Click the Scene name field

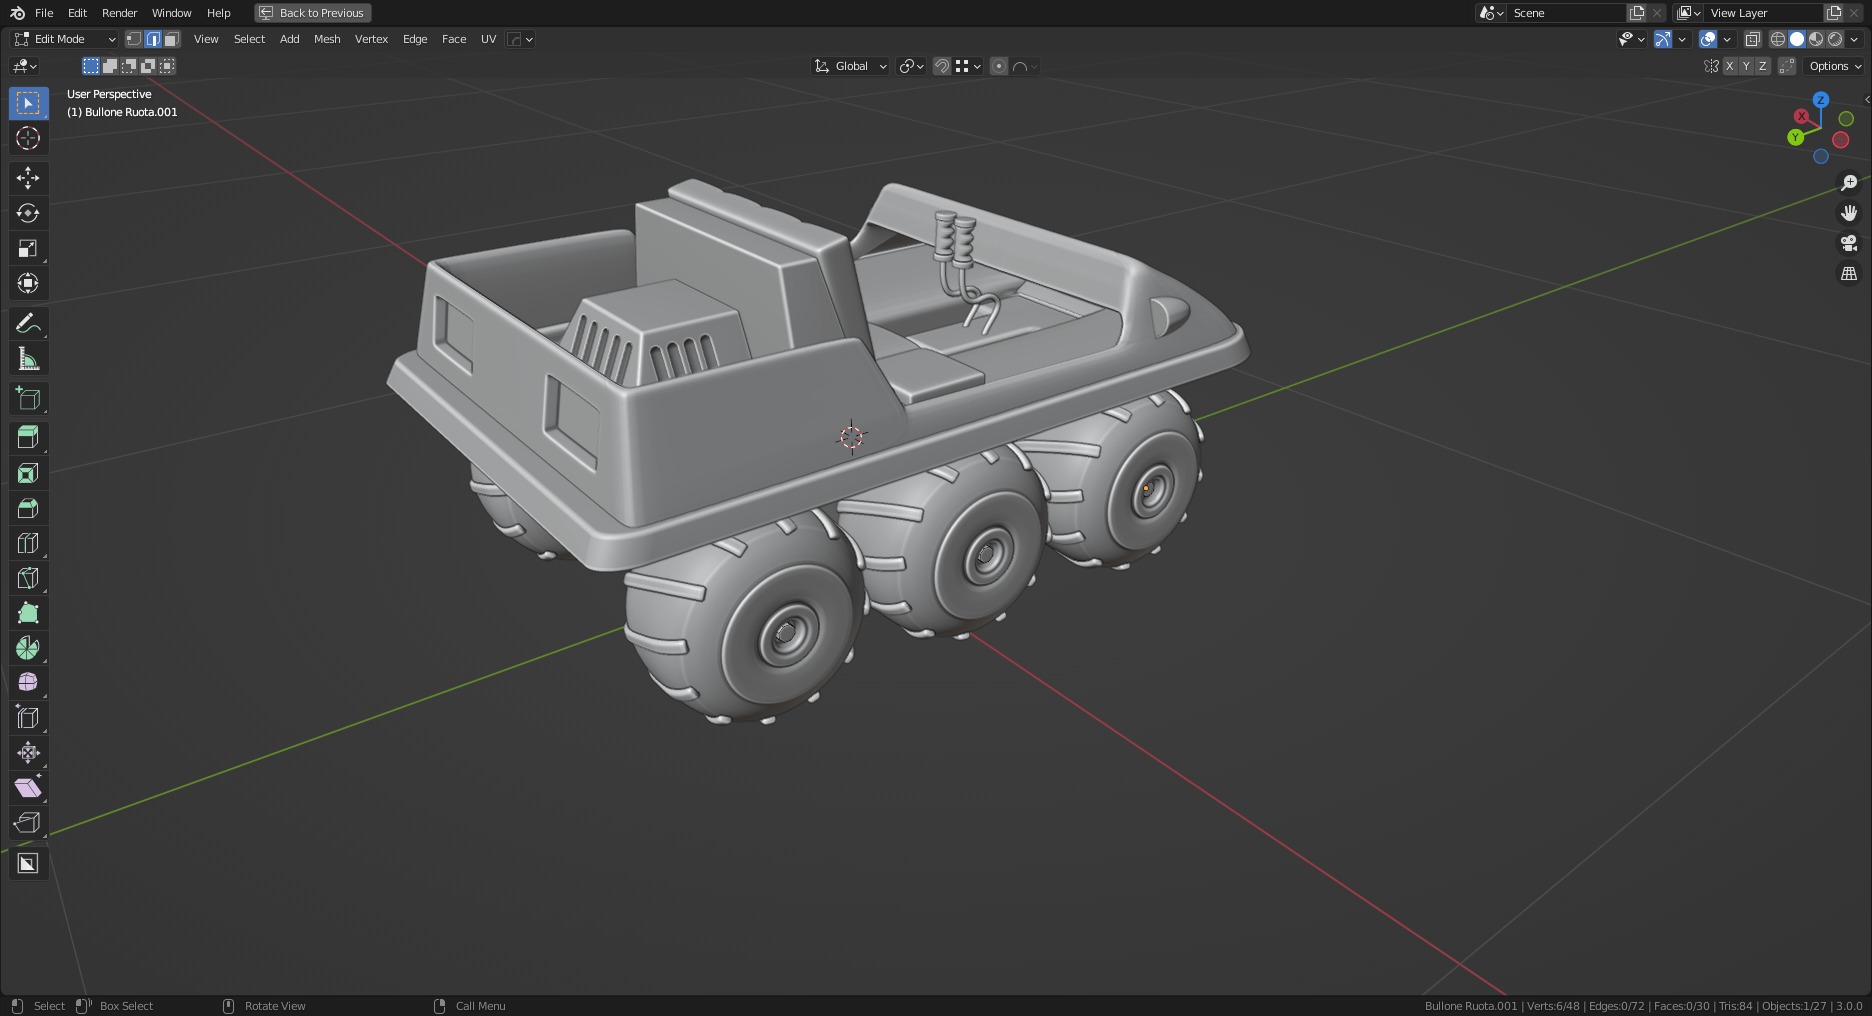[1567, 13]
